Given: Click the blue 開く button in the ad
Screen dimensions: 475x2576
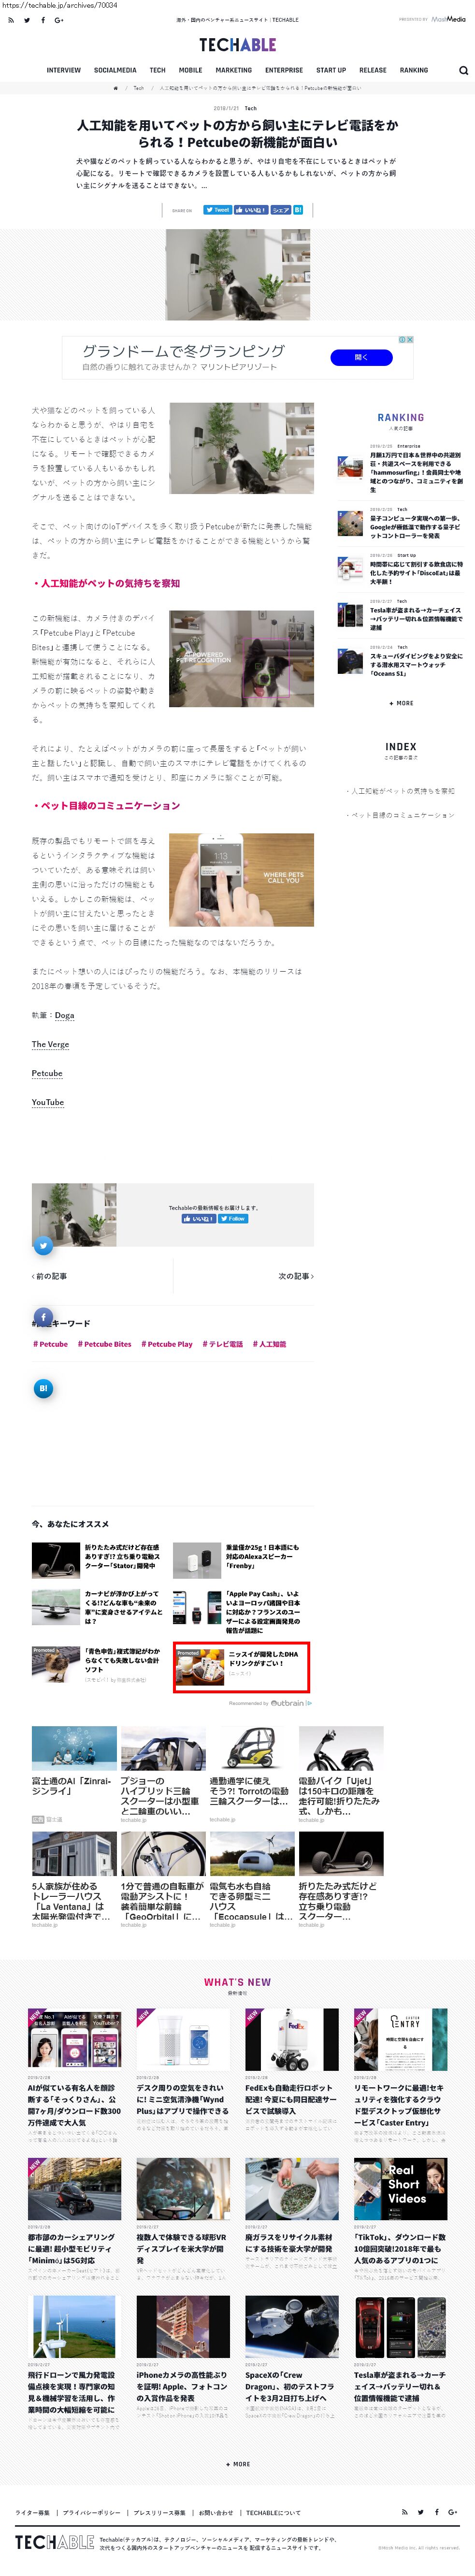Looking at the screenshot, I should (361, 357).
